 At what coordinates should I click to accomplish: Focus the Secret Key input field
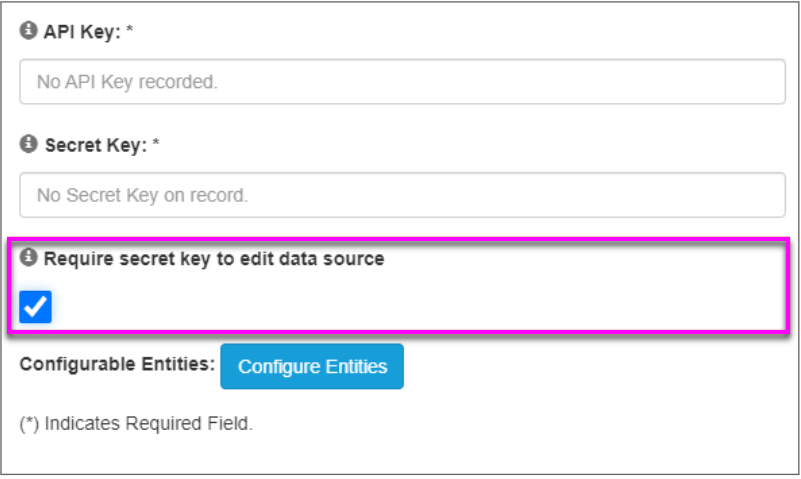pyautogui.click(x=402, y=195)
